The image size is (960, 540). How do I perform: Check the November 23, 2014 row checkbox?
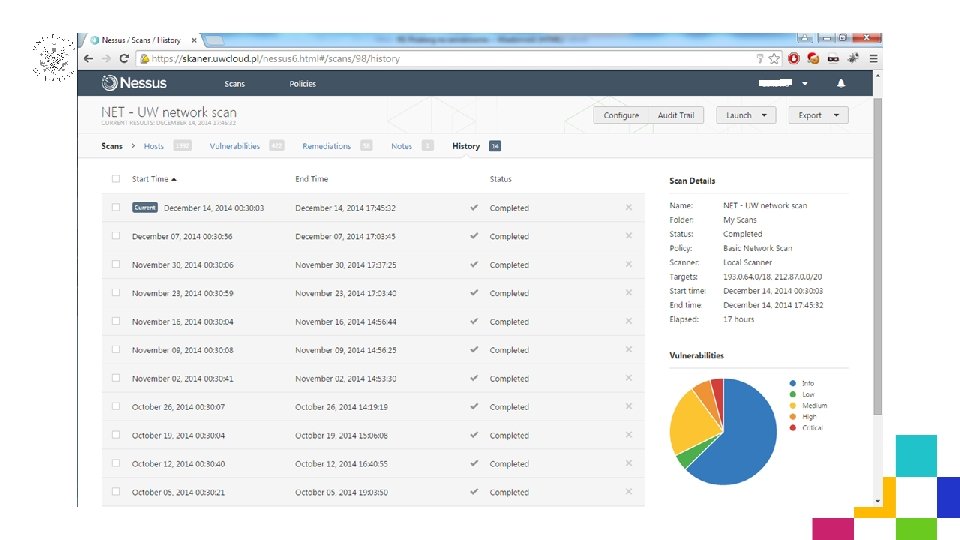tap(116, 293)
